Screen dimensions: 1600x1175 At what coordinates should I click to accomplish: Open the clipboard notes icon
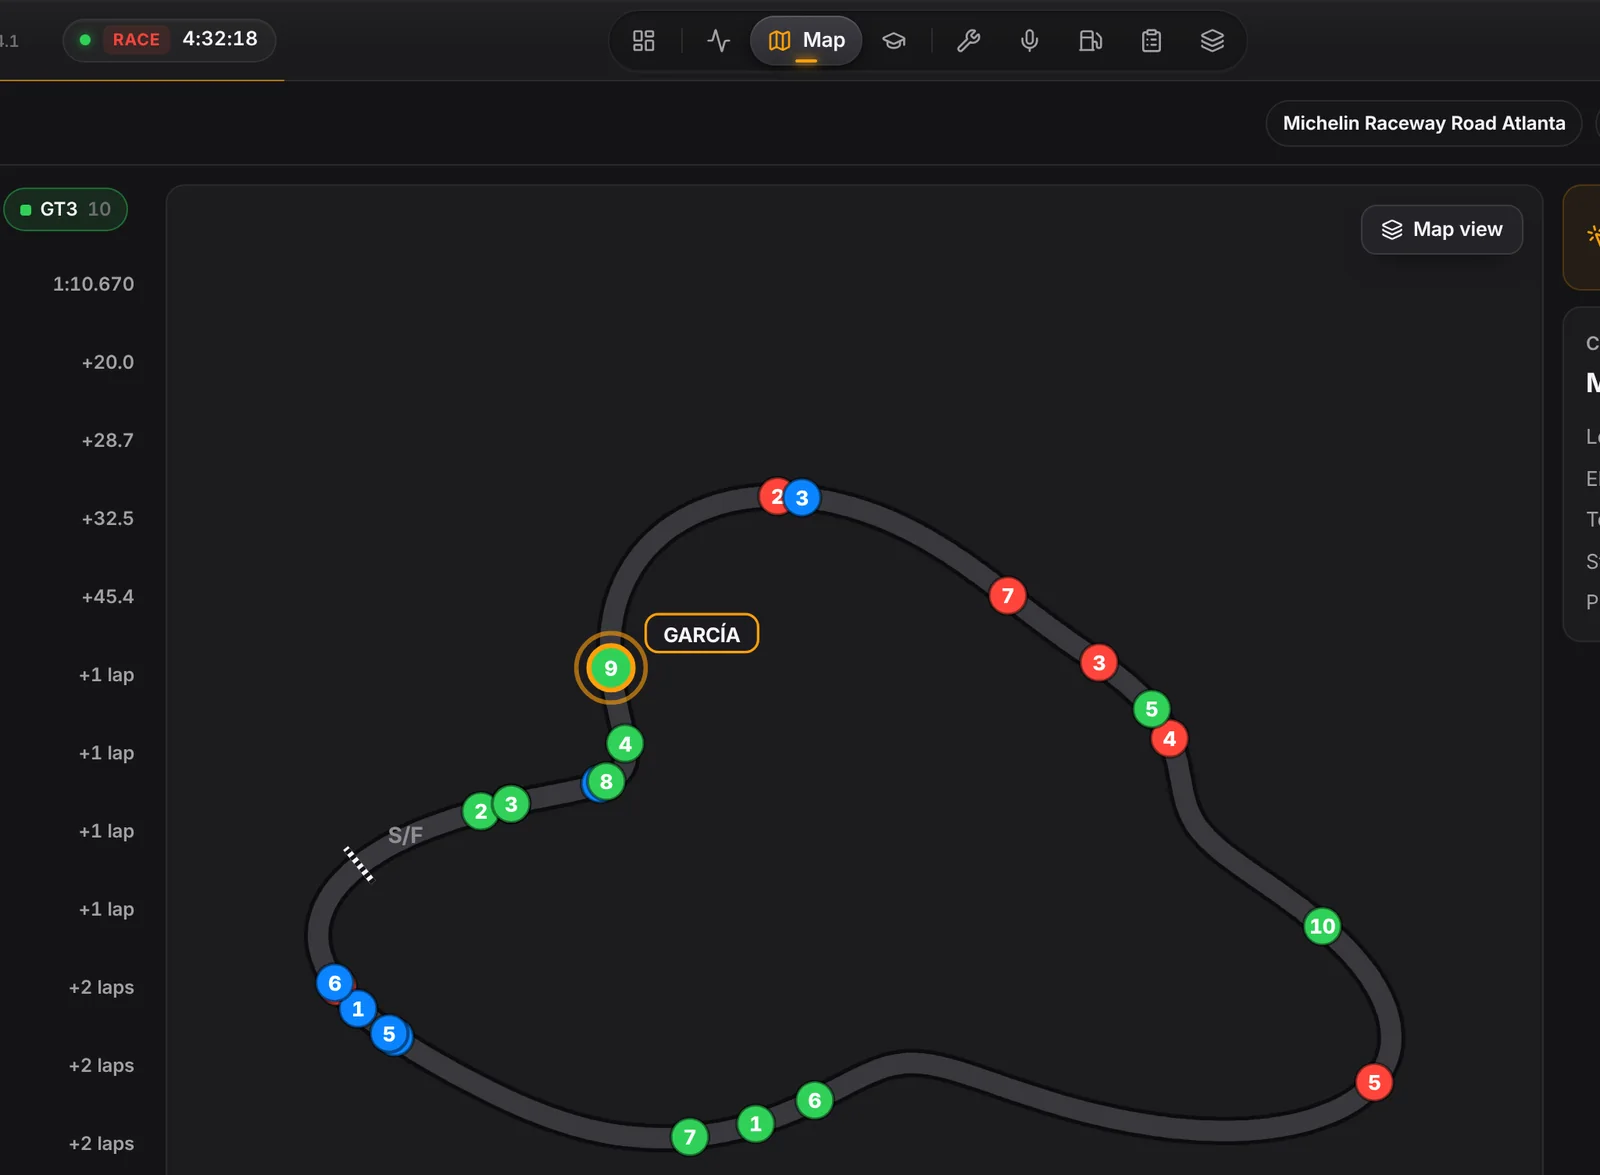(1151, 41)
